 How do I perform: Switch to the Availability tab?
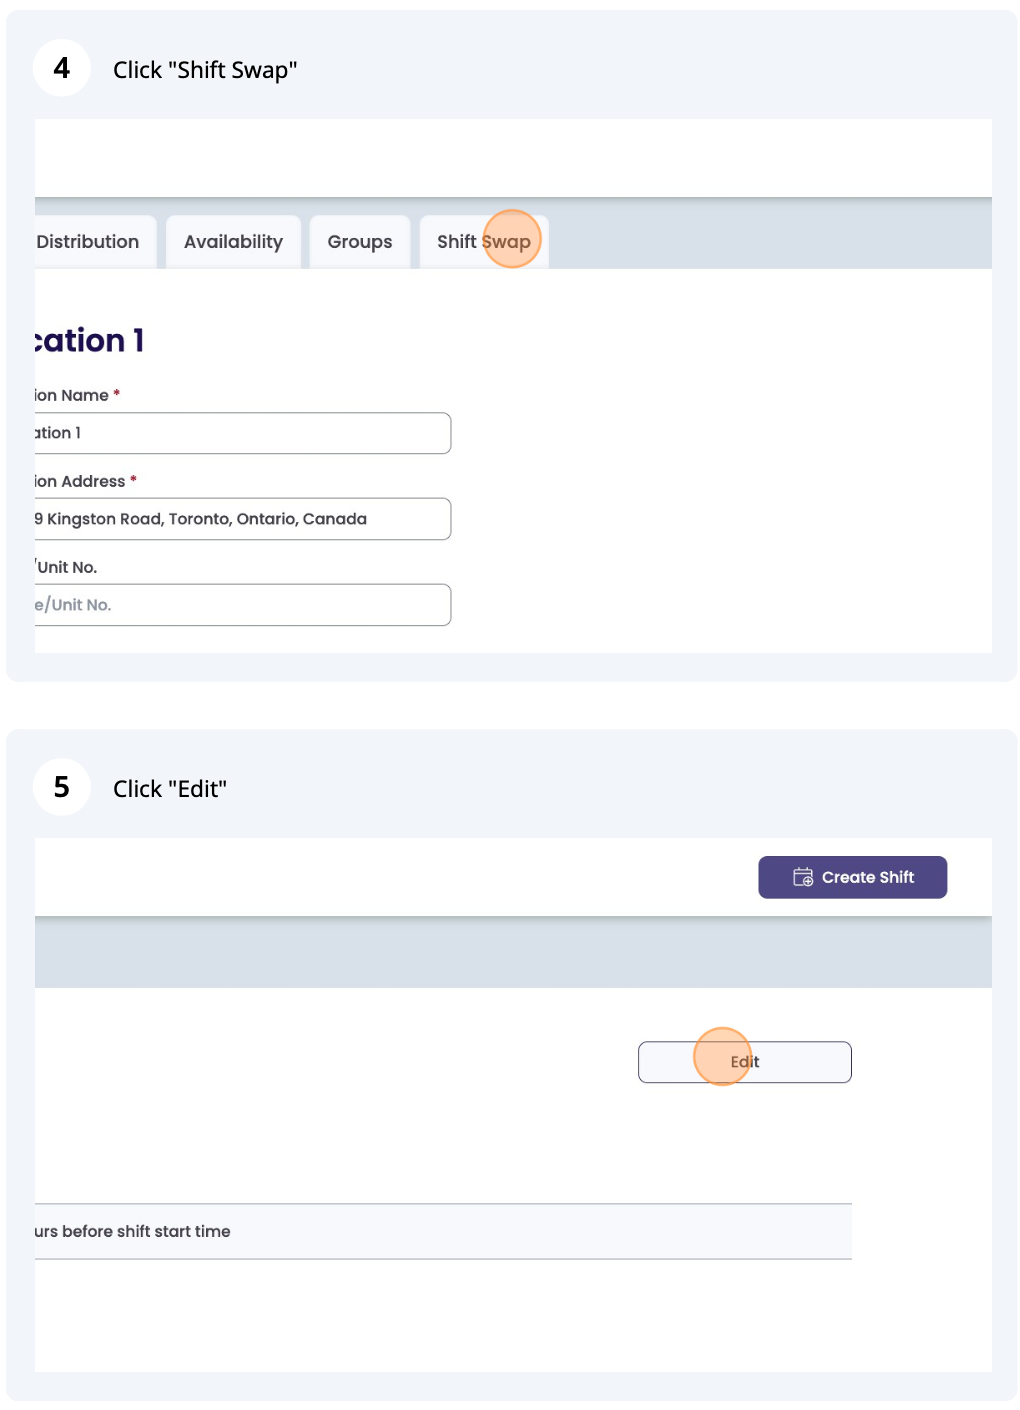(x=233, y=242)
